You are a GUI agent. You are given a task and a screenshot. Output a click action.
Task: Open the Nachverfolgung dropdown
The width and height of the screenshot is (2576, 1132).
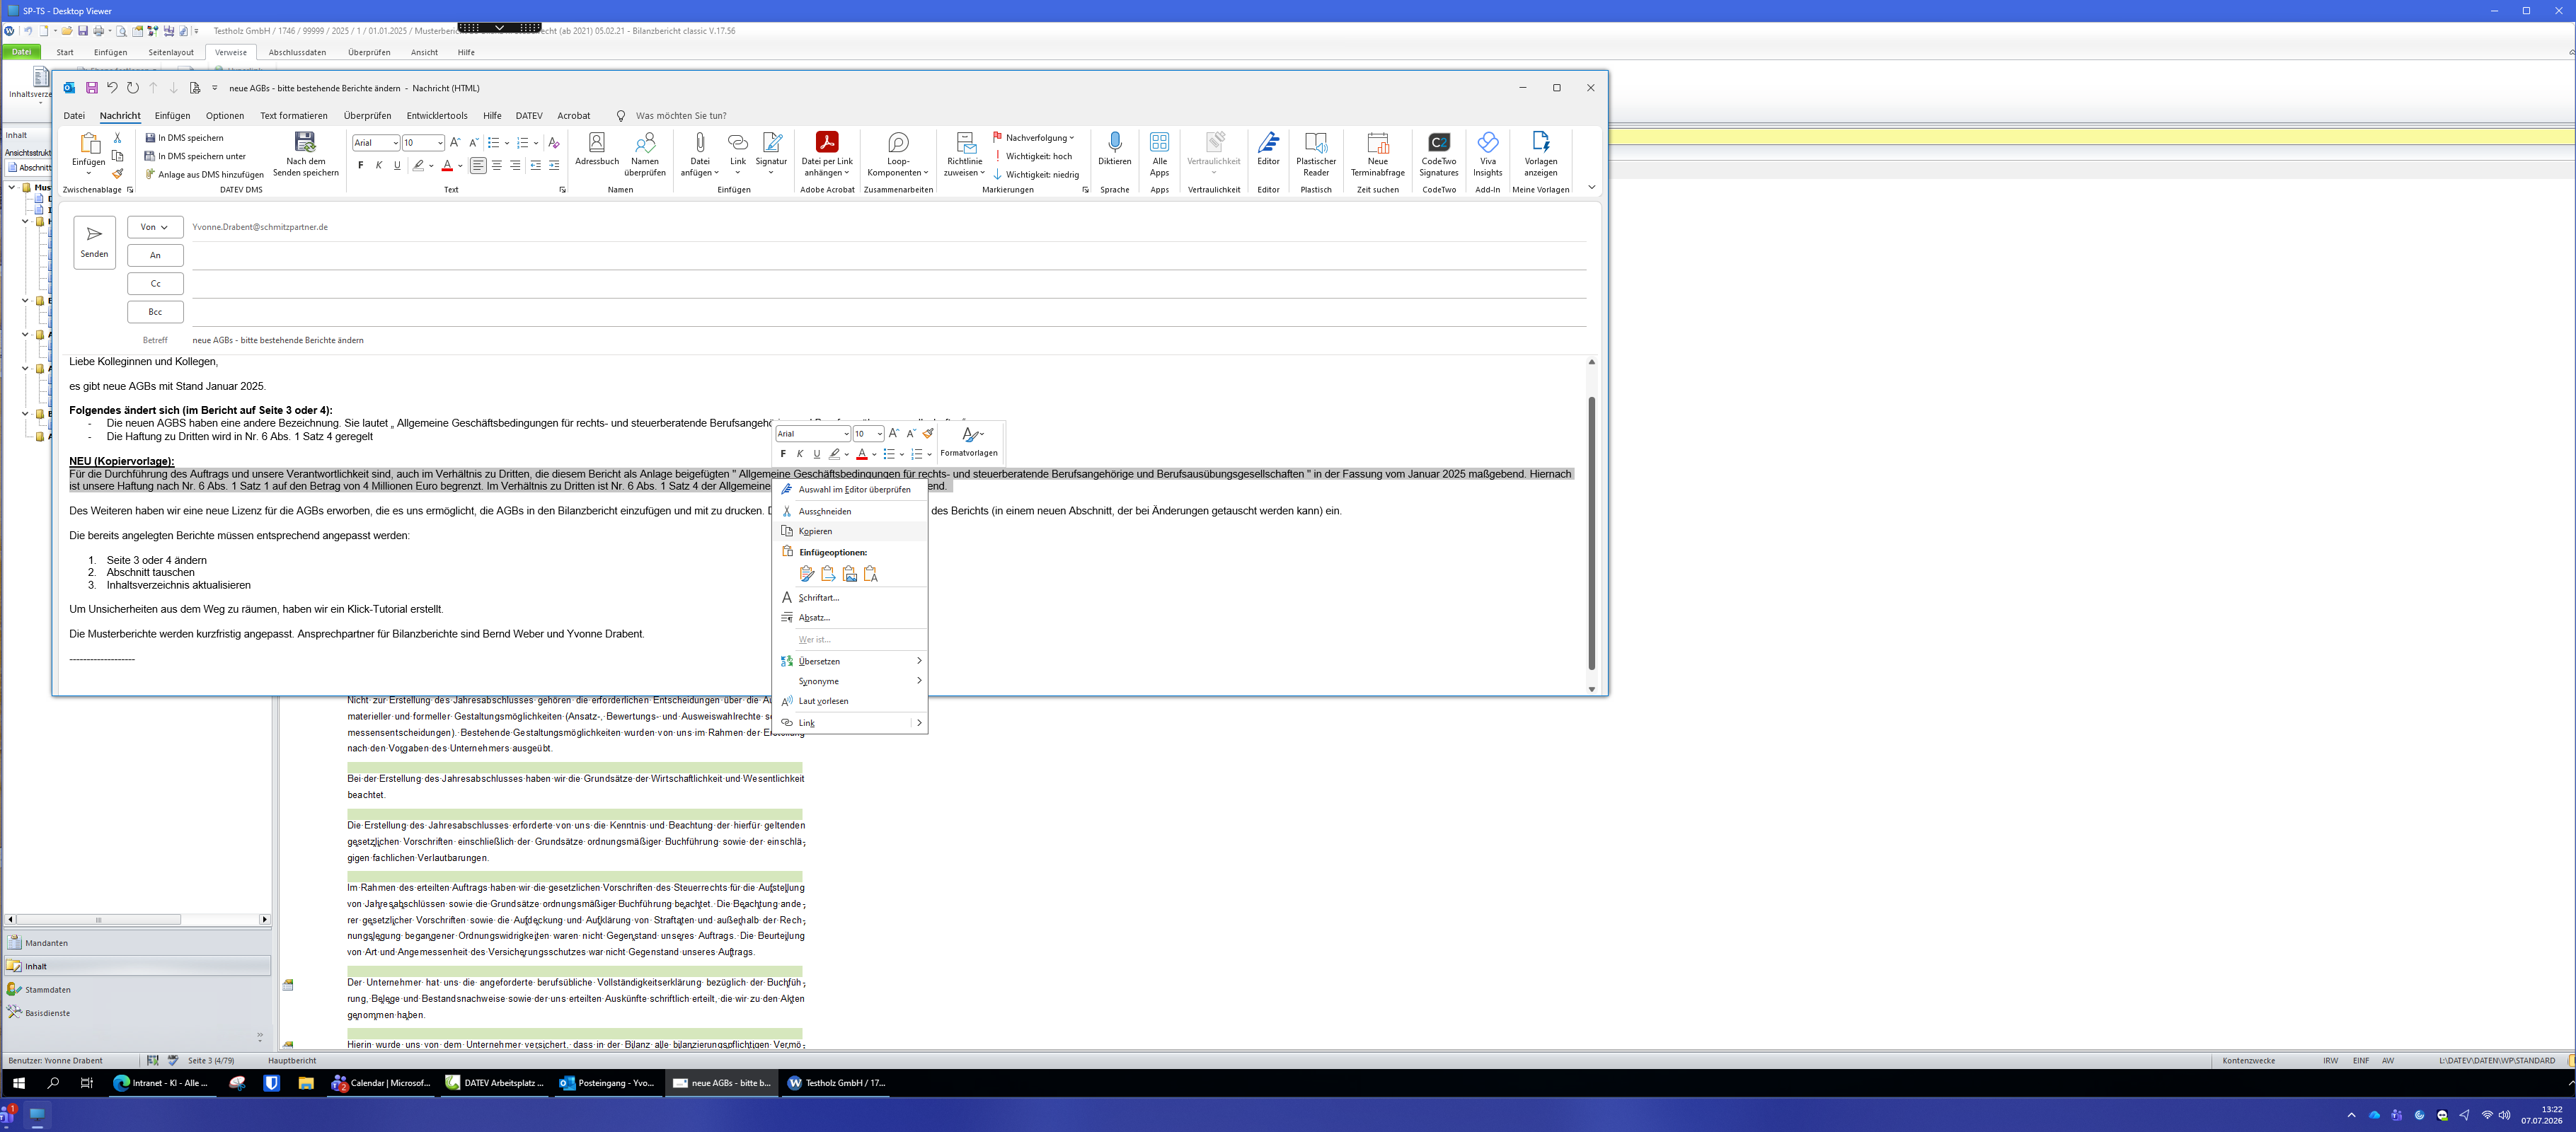click(x=1033, y=138)
